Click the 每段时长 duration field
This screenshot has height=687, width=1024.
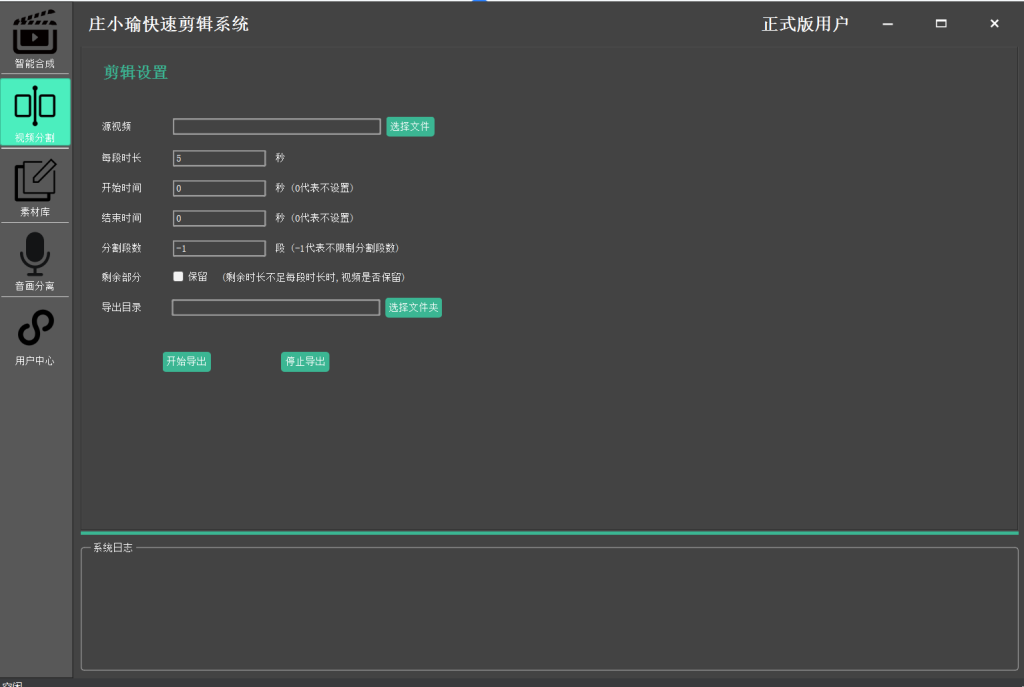pyautogui.click(x=219, y=158)
